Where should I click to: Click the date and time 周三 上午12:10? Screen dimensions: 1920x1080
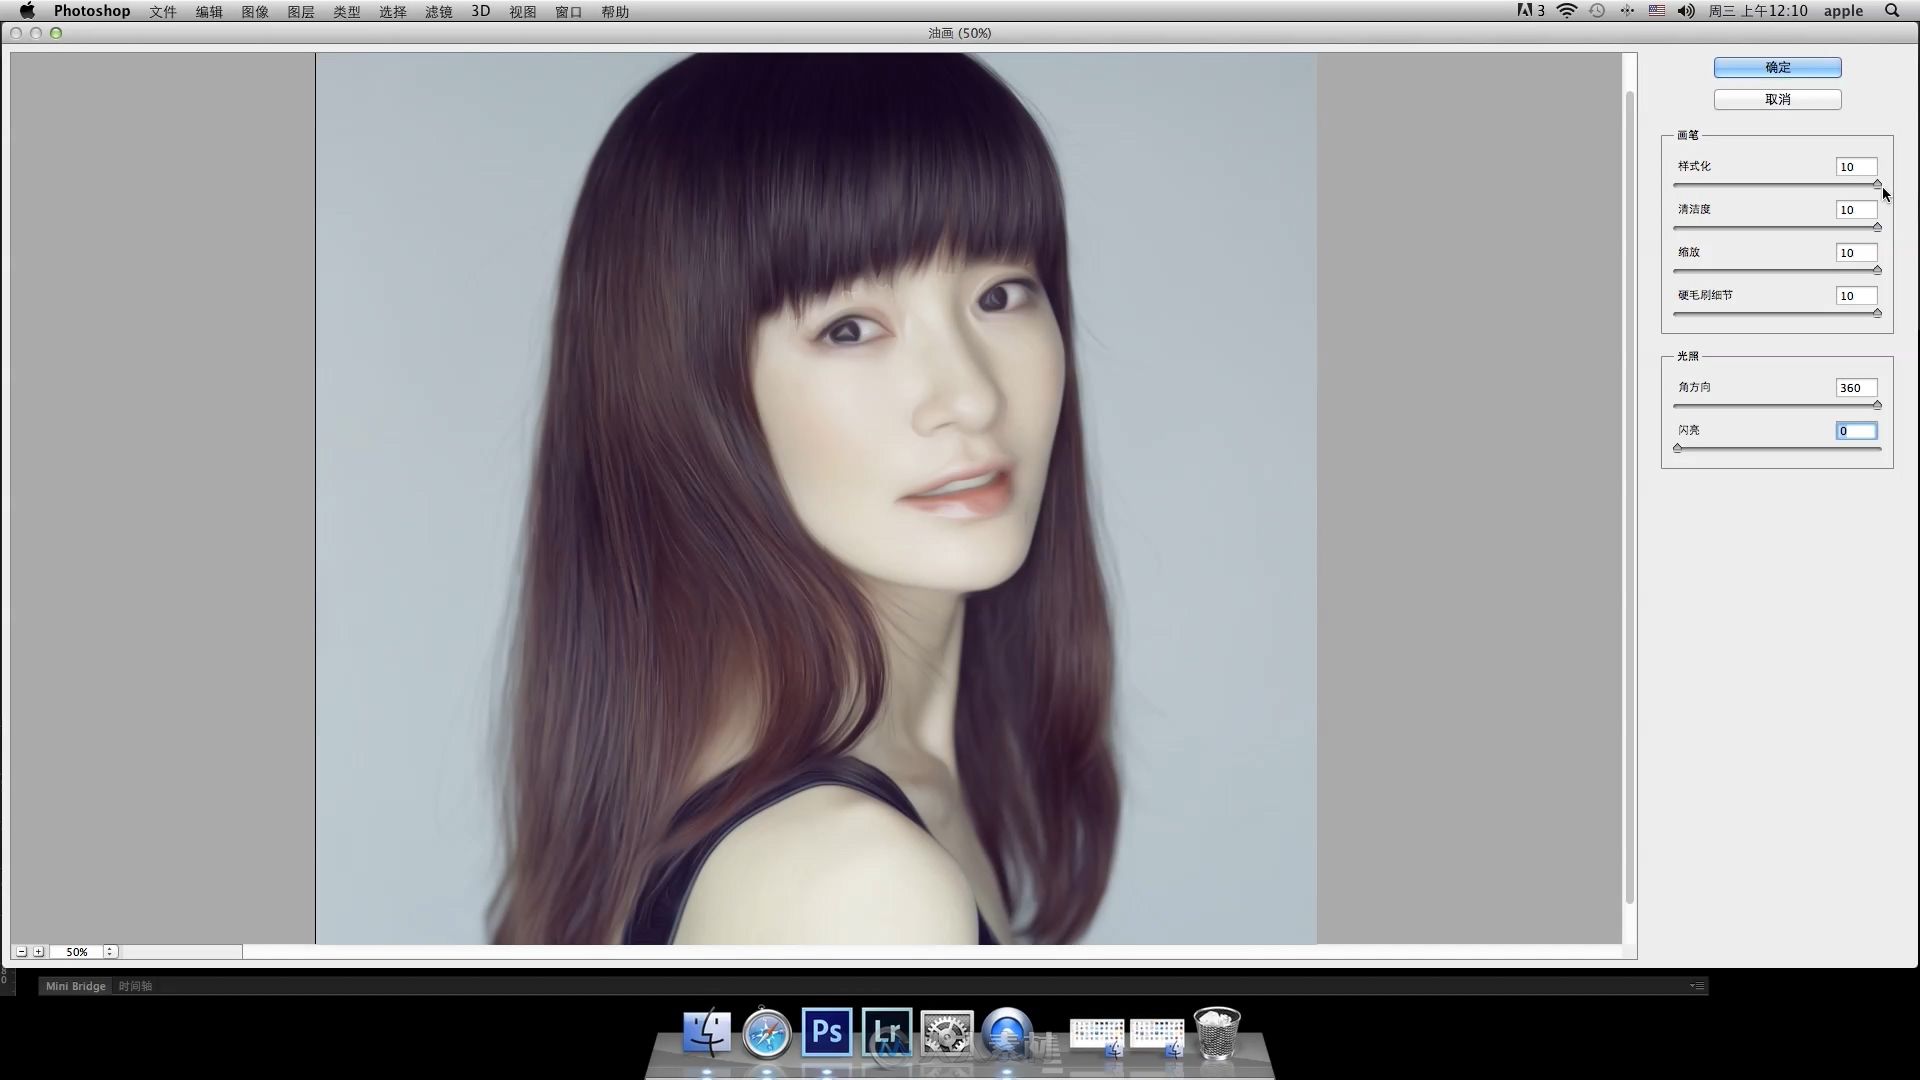click(x=1758, y=11)
